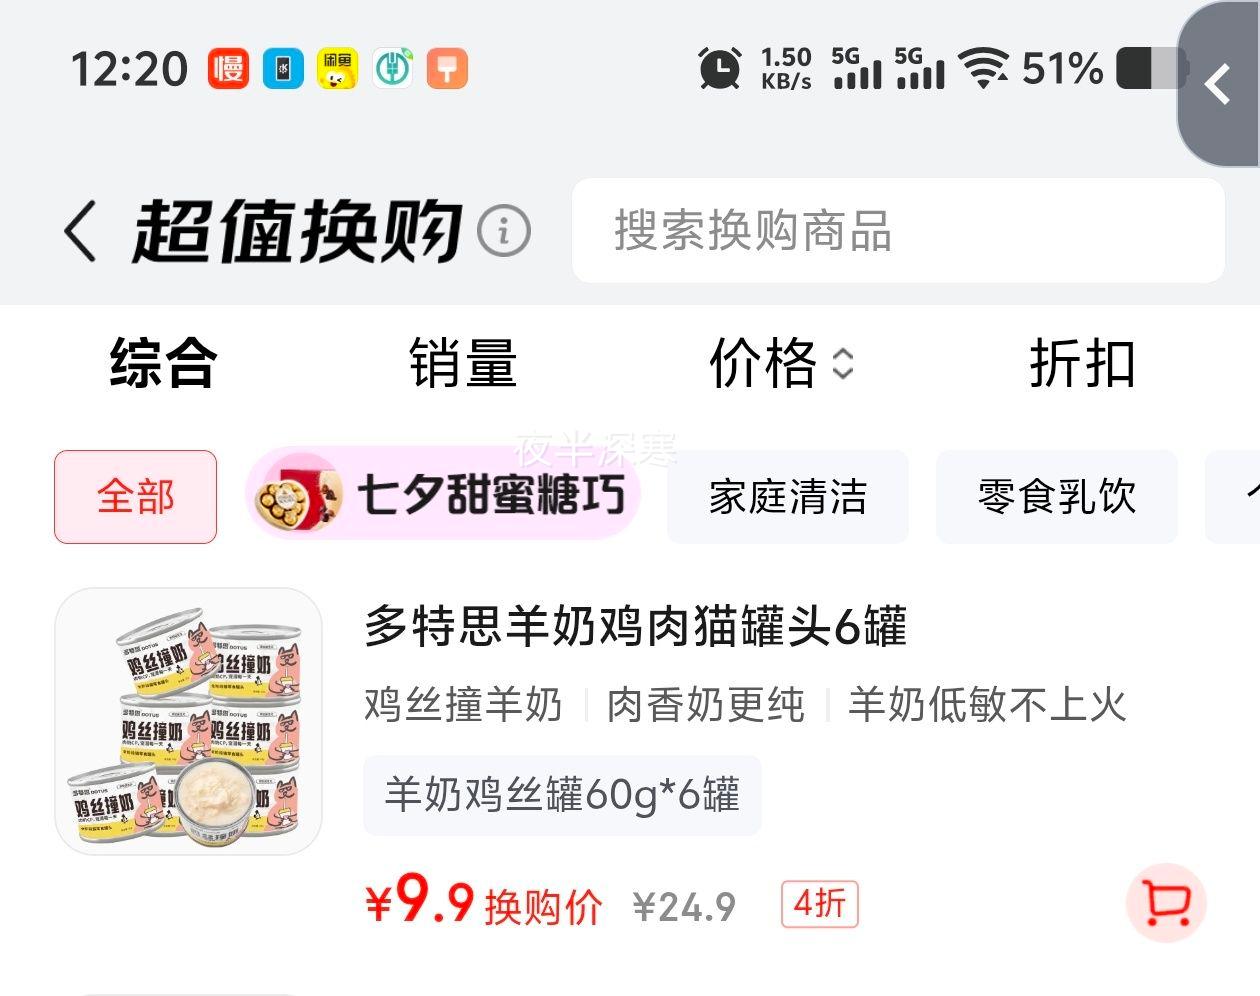Toggle the 价格 sort order arrows
The image size is (1260, 996).
843,364
